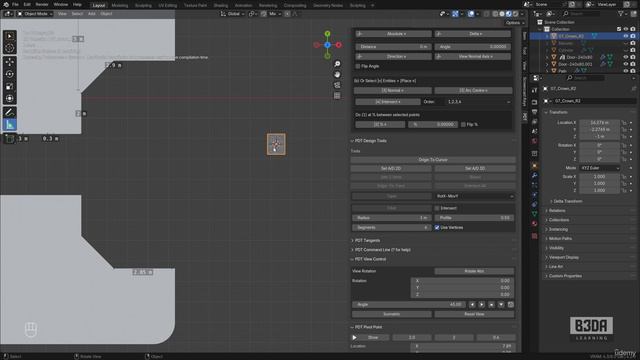Click the Reset View button
This screenshot has height=360, width=640.
(474, 314)
